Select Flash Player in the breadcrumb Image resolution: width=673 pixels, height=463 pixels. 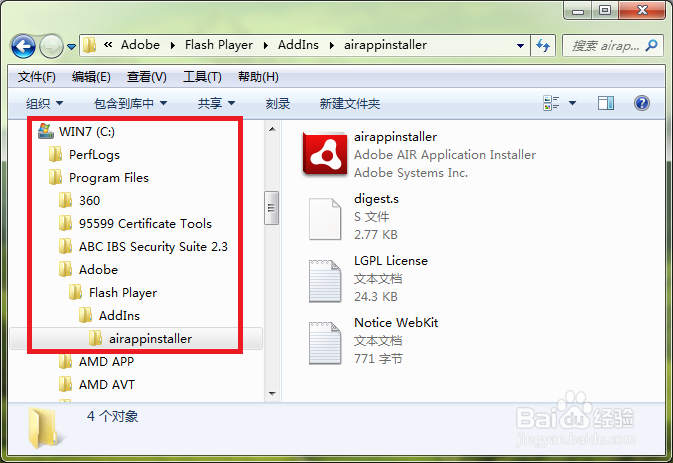tap(219, 45)
